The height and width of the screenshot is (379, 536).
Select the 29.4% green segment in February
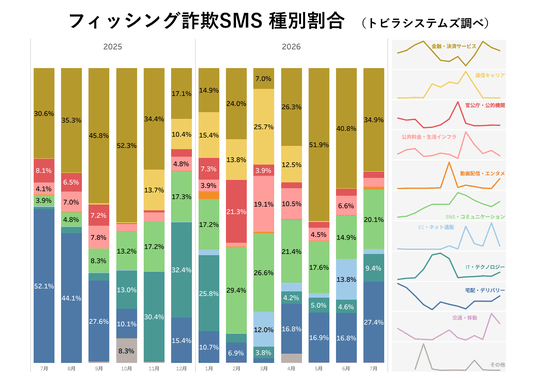coord(236,290)
